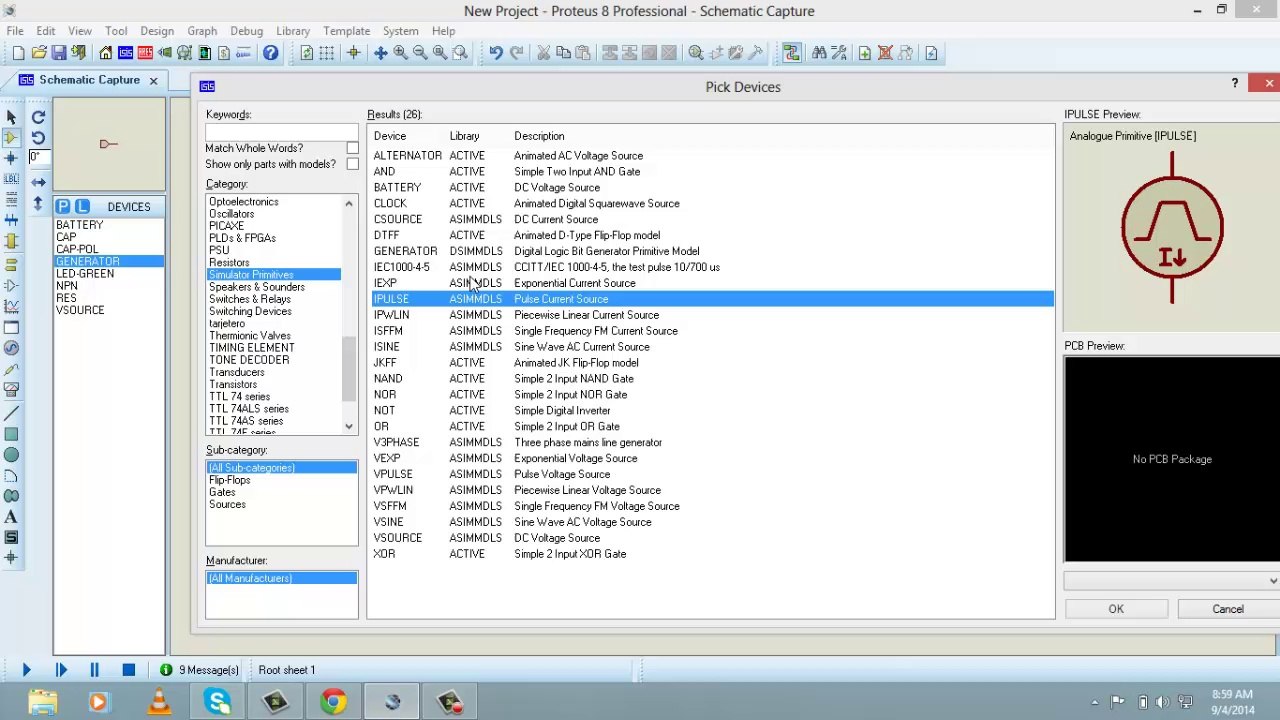Stop the simulation
Viewport: 1280px width, 720px height.
coord(128,670)
